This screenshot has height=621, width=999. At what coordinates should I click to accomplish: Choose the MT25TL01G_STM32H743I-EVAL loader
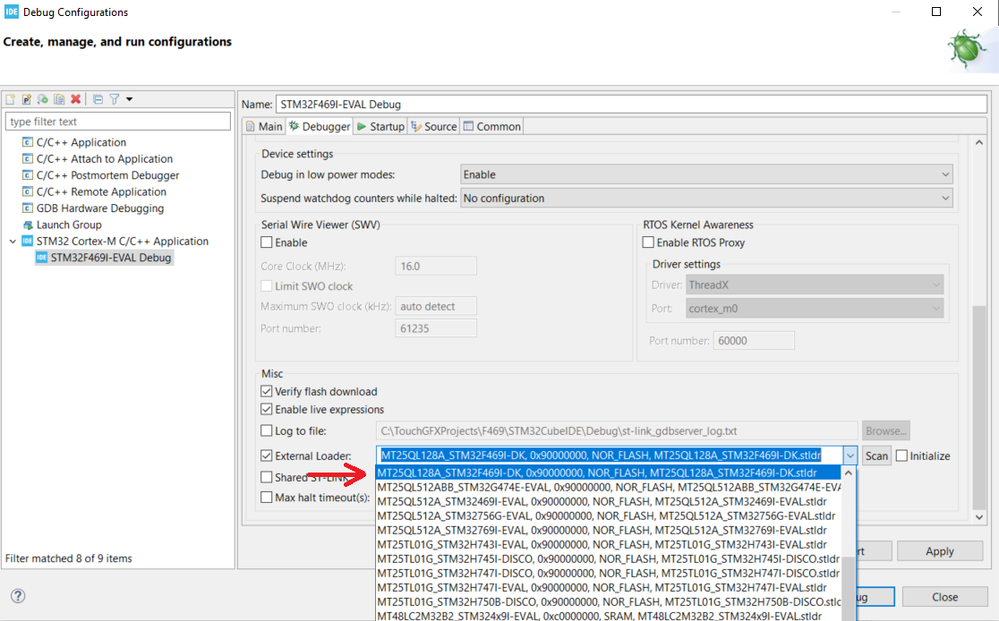pos(608,545)
